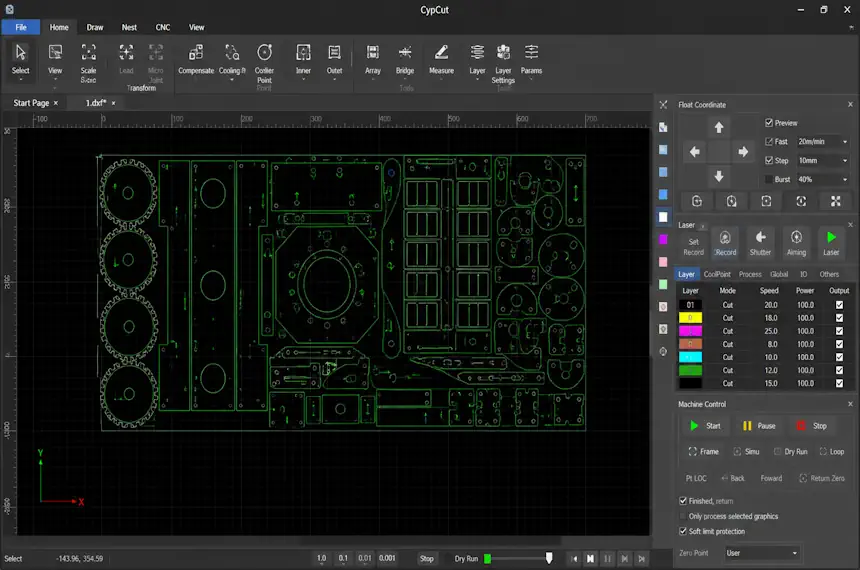Viewport: 860px width, 570px height.
Task: Move laser left with left arrow
Action: pos(694,152)
